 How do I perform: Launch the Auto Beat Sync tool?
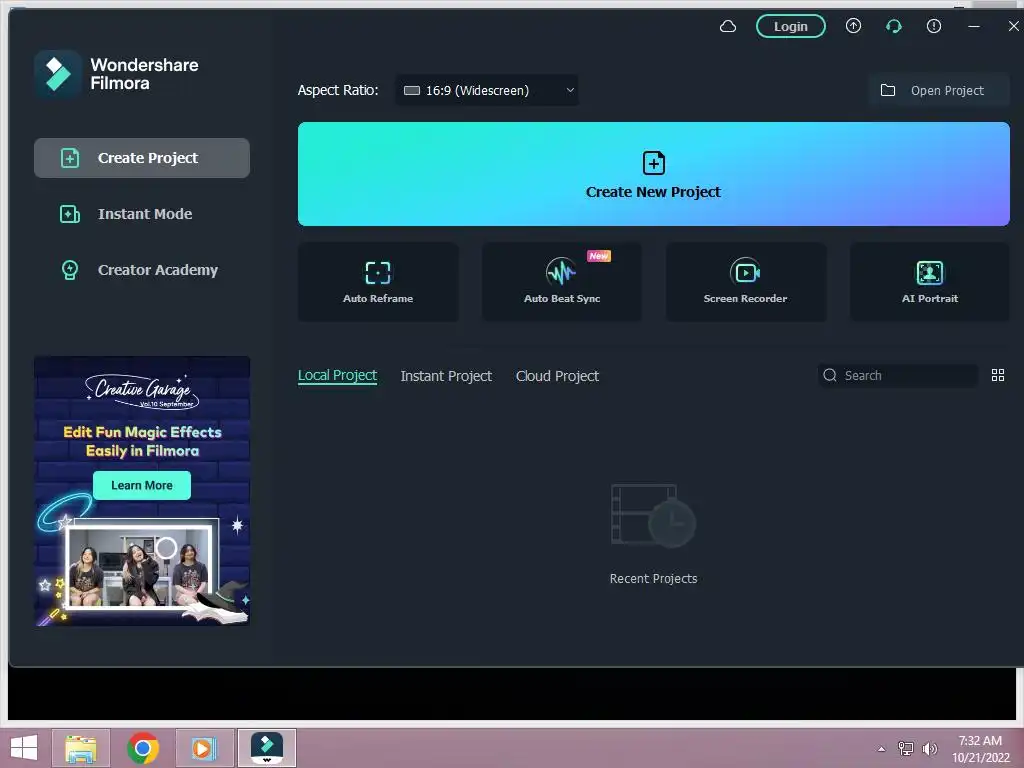[x=562, y=282]
